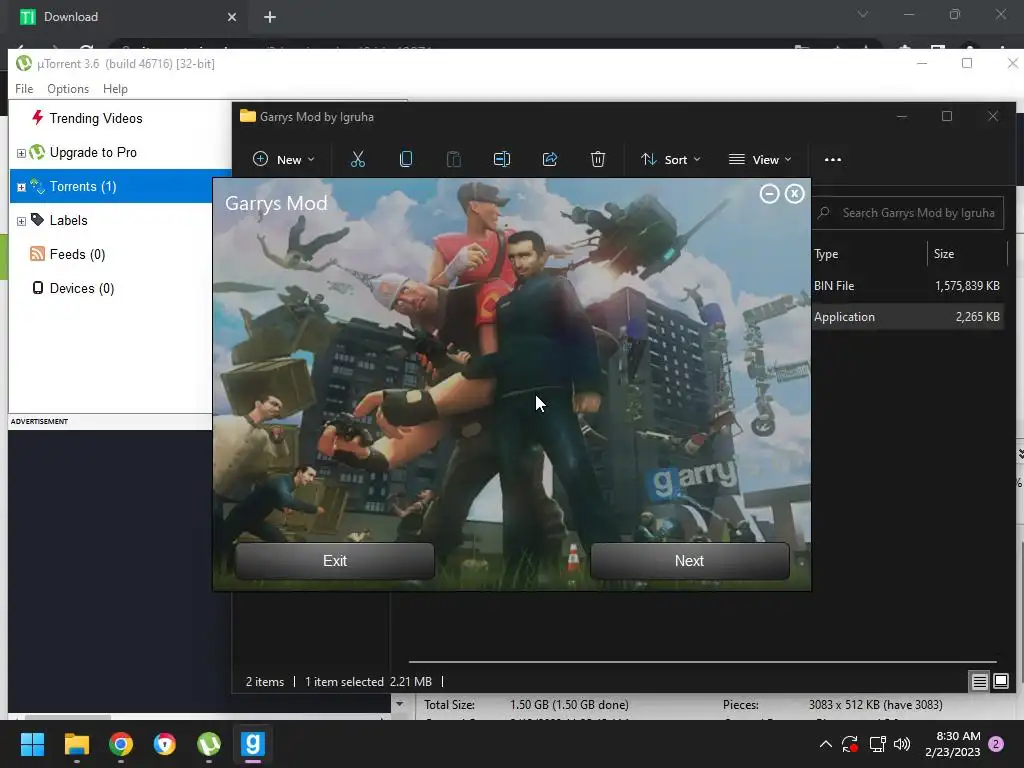Open the notification badge showing 2
The height and width of the screenshot is (768, 1024).
(996, 744)
